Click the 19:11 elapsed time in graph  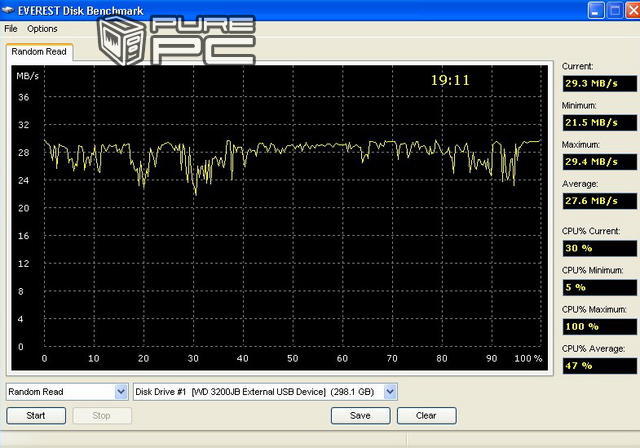tap(450, 80)
